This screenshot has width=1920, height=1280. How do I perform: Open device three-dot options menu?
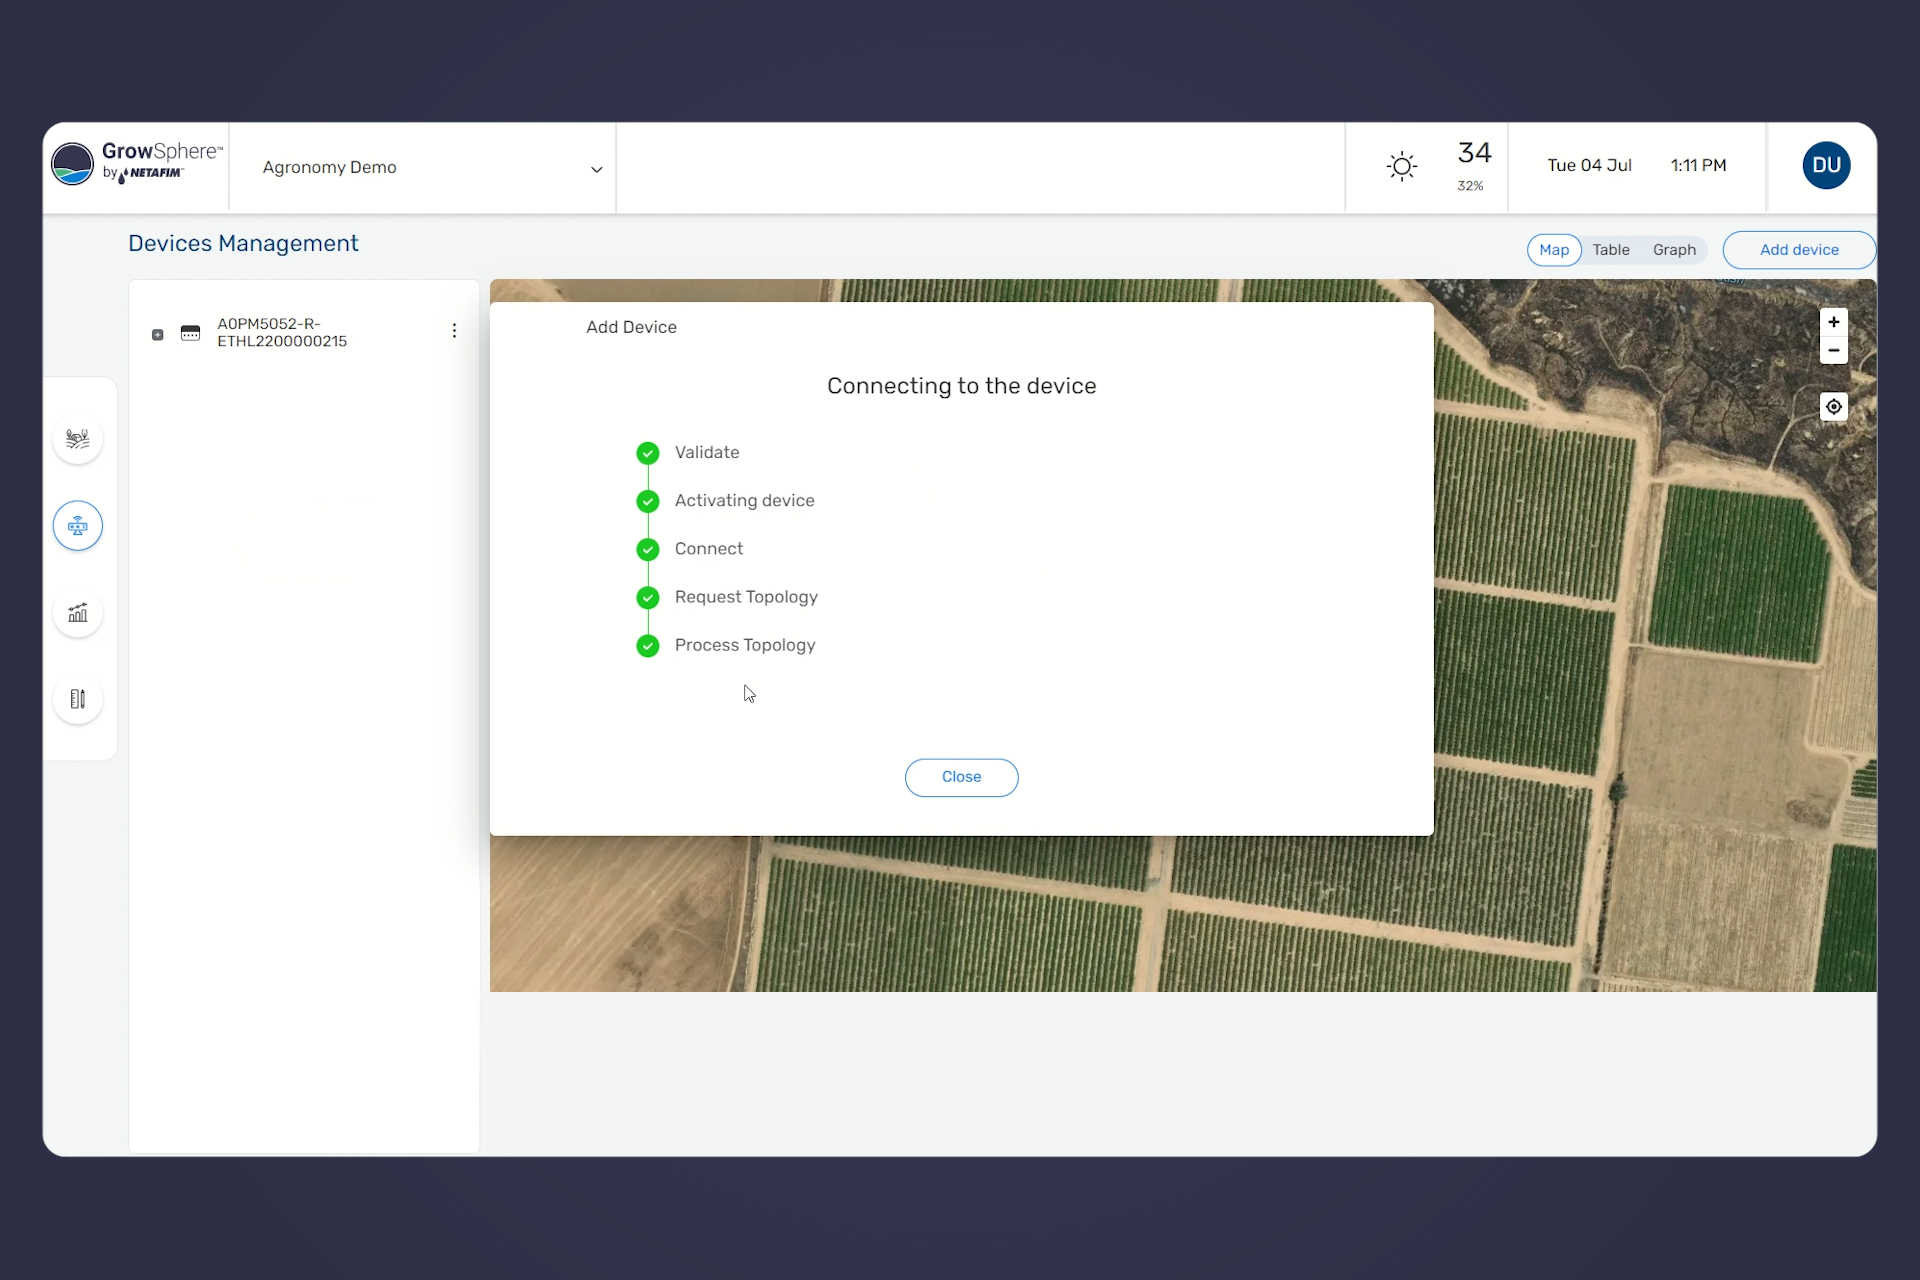(x=454, y=331)
